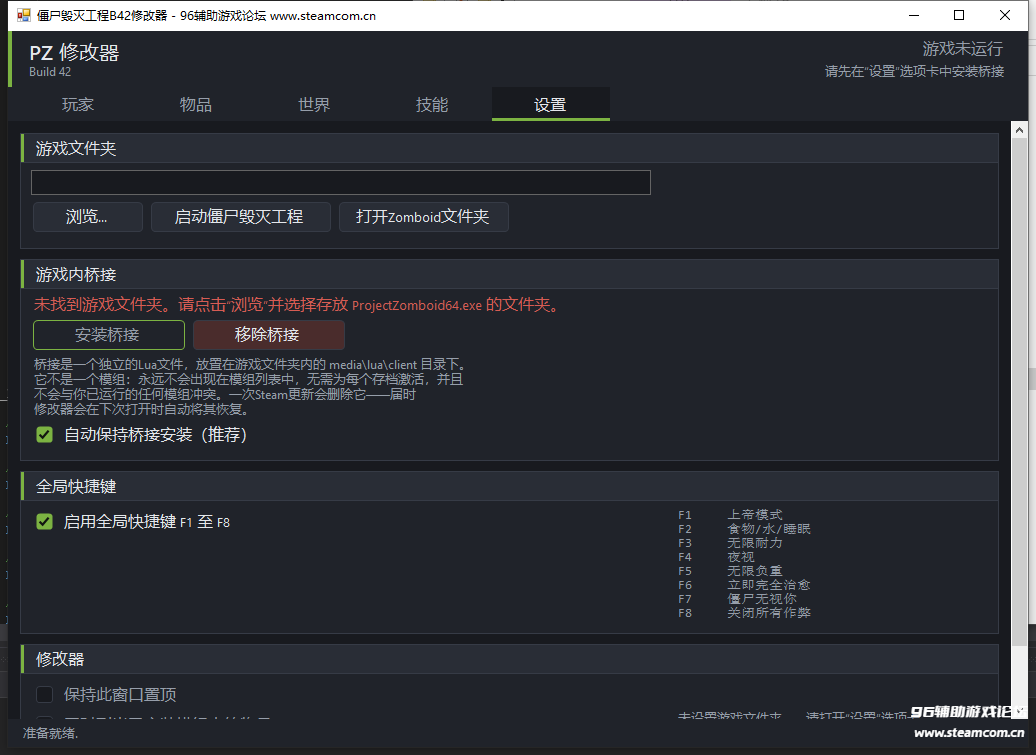
Task: Click the F1 上帝模式 hotkey text
Action: [730, 515]
